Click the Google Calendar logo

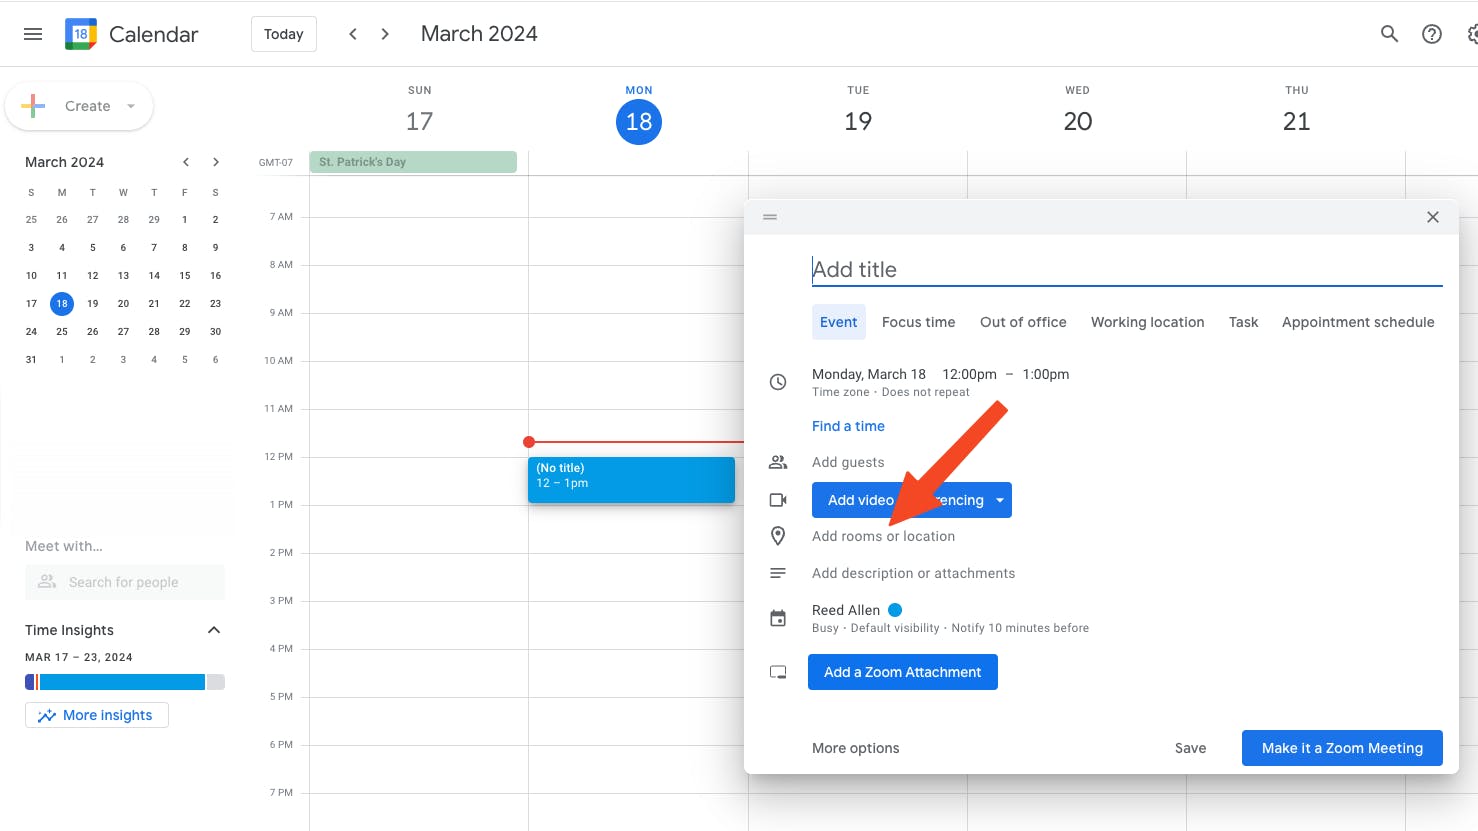pos(81,34)
